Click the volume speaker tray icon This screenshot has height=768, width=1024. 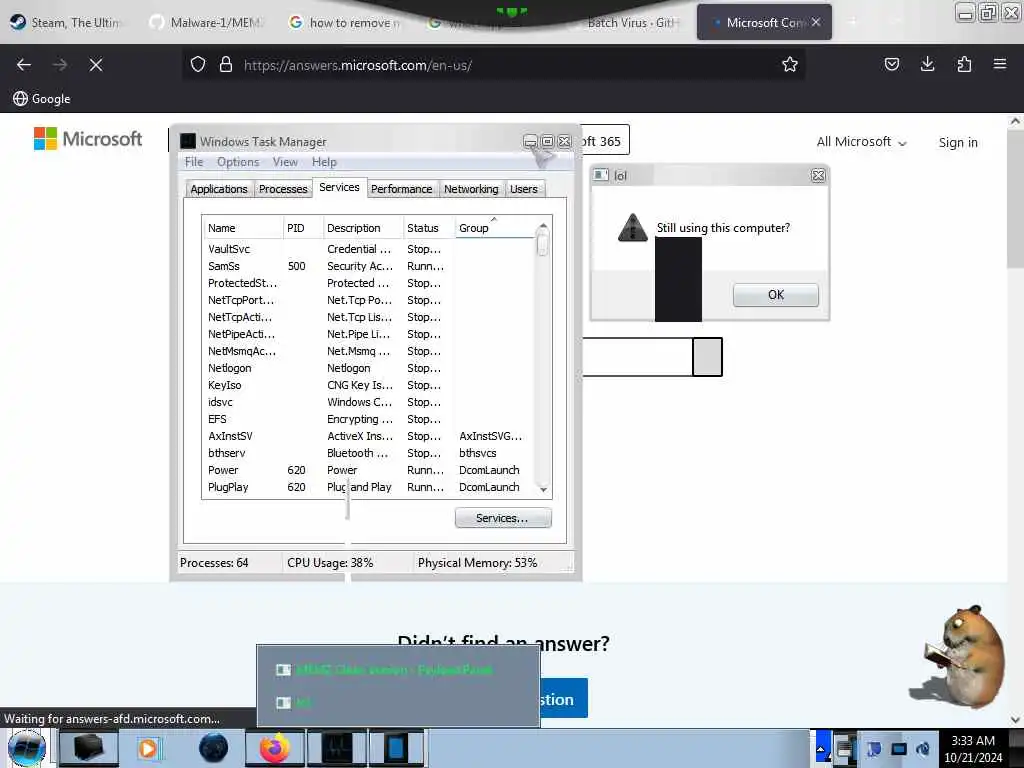[923, 748]
